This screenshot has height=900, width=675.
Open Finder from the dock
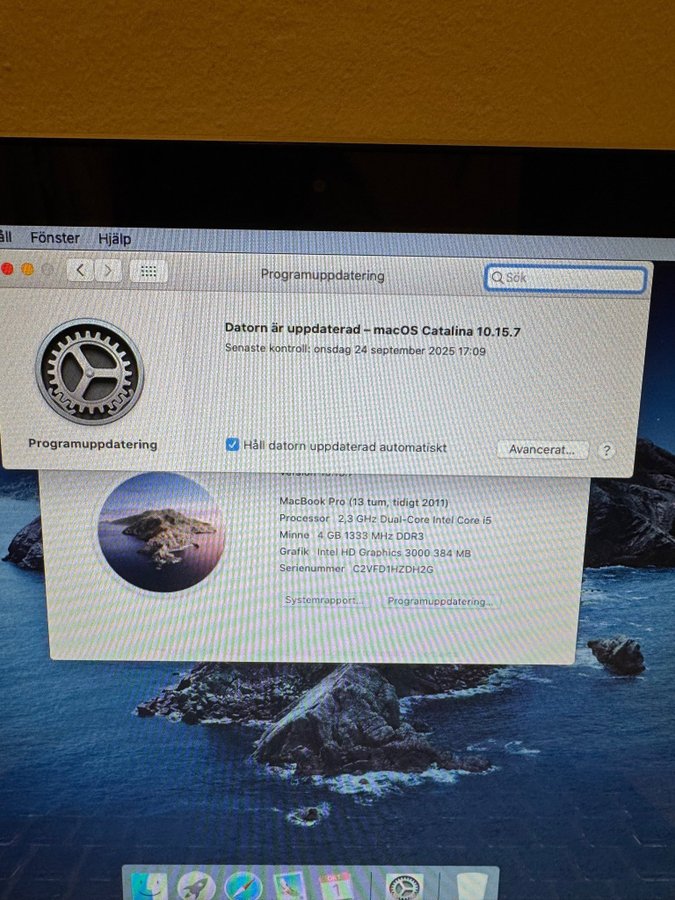tap(149, 887)
